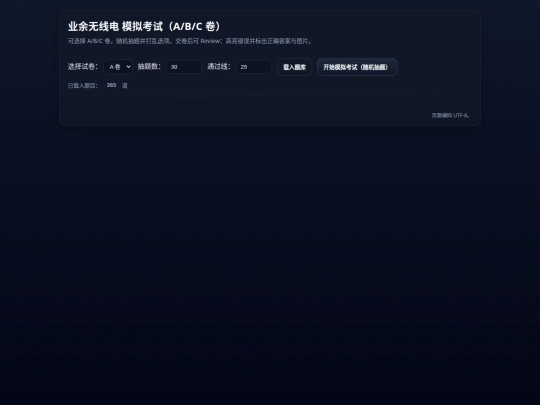Click the 抽题数 input field
Image resolution: width=540 pixels, height=405 pixels.
(184, 67)
